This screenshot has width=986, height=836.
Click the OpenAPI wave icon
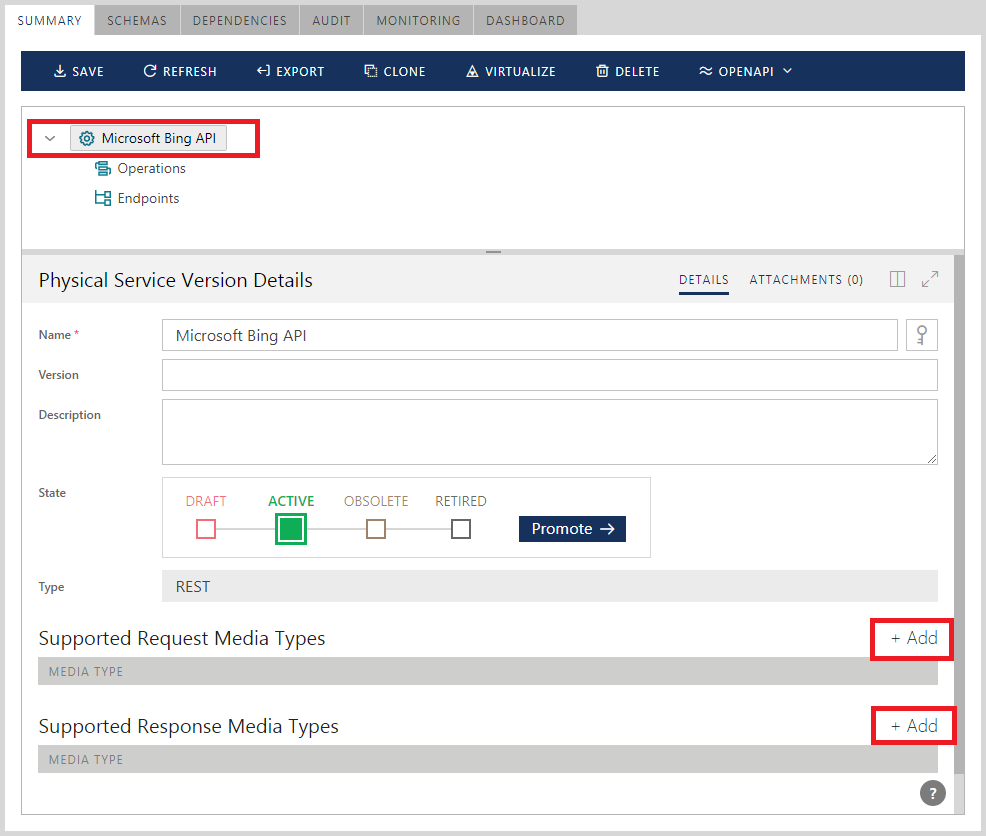click(x=706, y=71)
